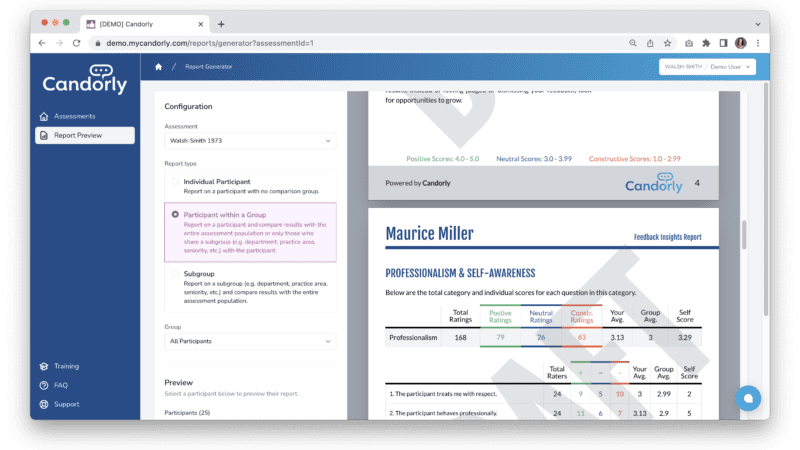Select Participant within a Group radio

175,215
